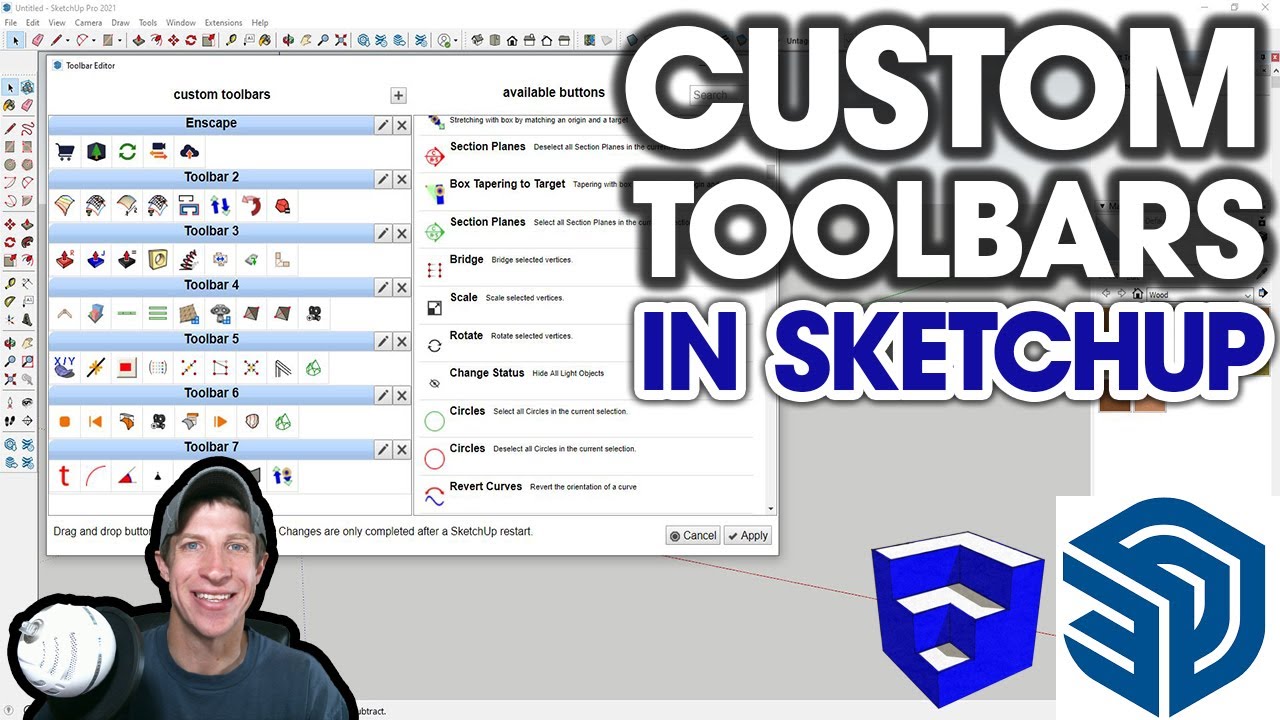Screen dimensions: 1280x720
Task: Select the Walk tool footprints icon
Action: click(10, 420)
